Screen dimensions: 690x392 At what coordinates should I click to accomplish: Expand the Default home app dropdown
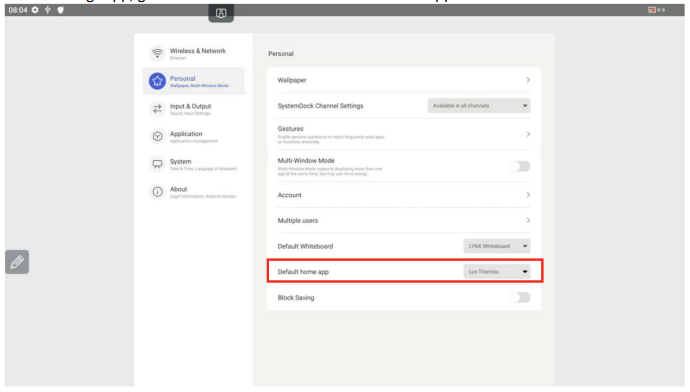coord(496,271)
